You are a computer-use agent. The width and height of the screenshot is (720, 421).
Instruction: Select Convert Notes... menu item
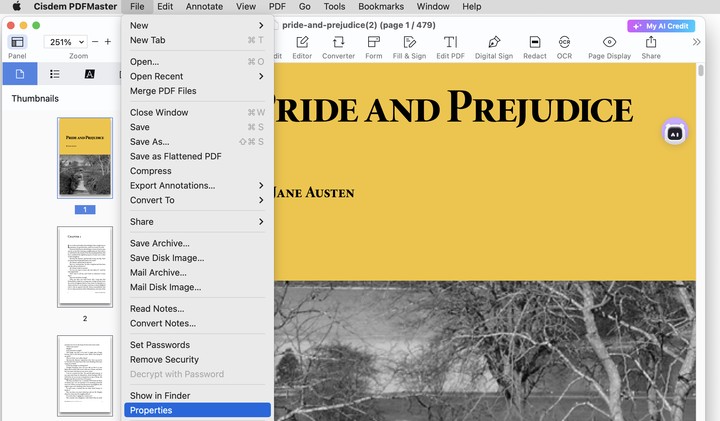[x=197, y=324]
